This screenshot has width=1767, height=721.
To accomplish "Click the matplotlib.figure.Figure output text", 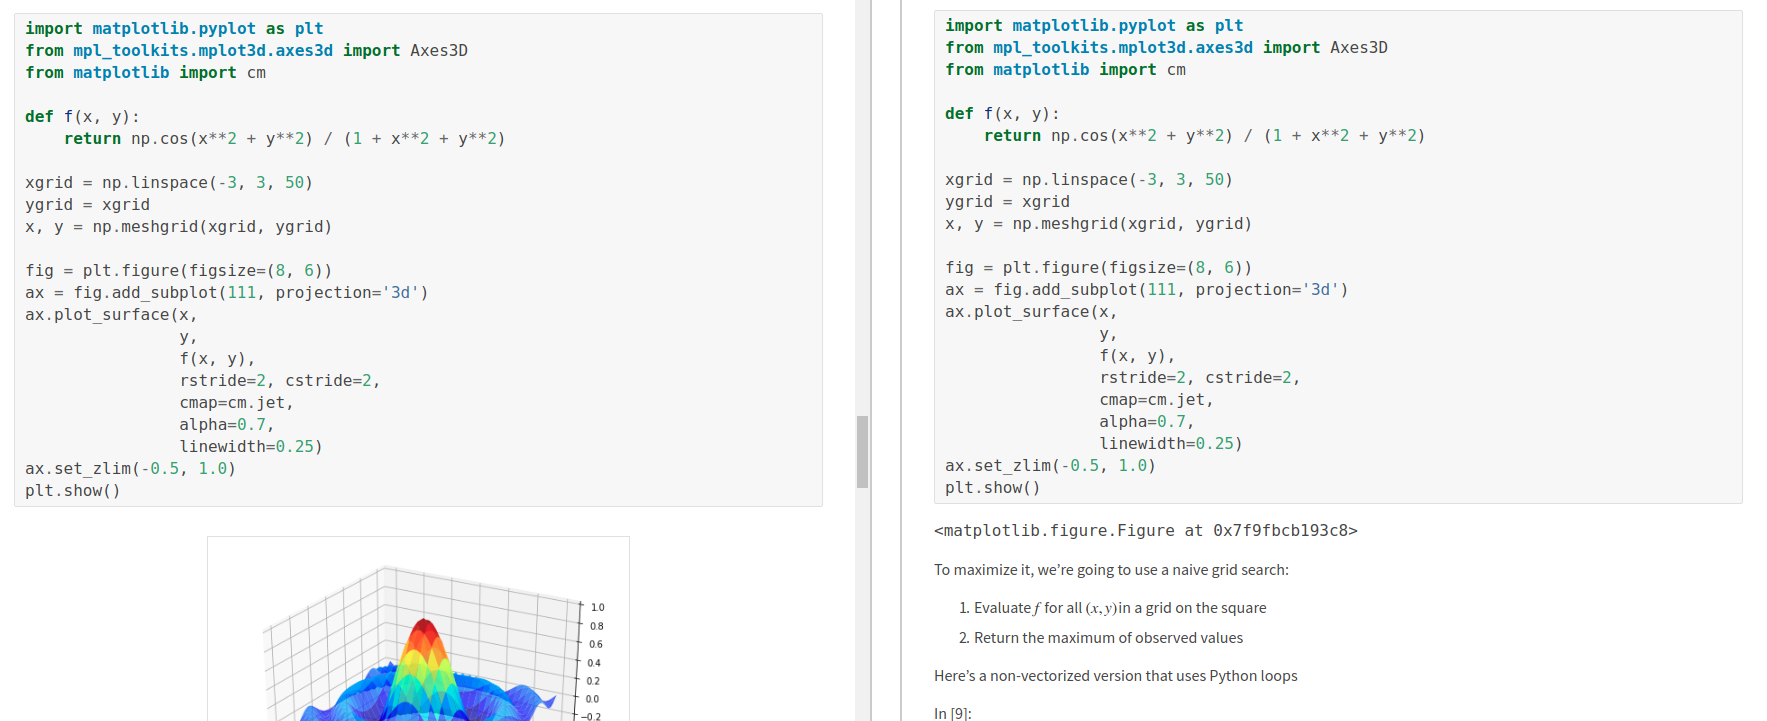I will click(x=1145, y=531).
